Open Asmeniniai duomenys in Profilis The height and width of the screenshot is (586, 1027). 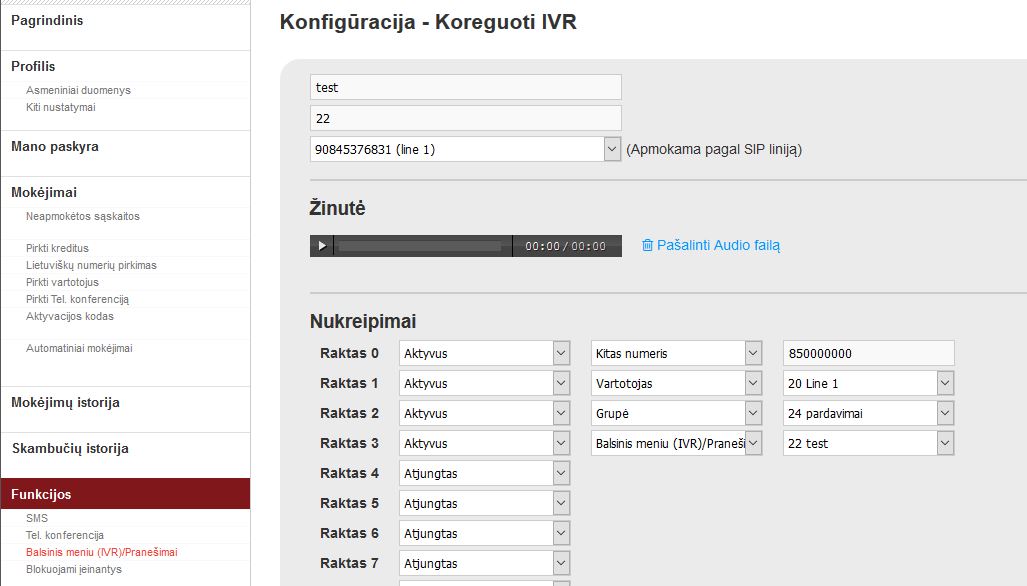point(78,90)
